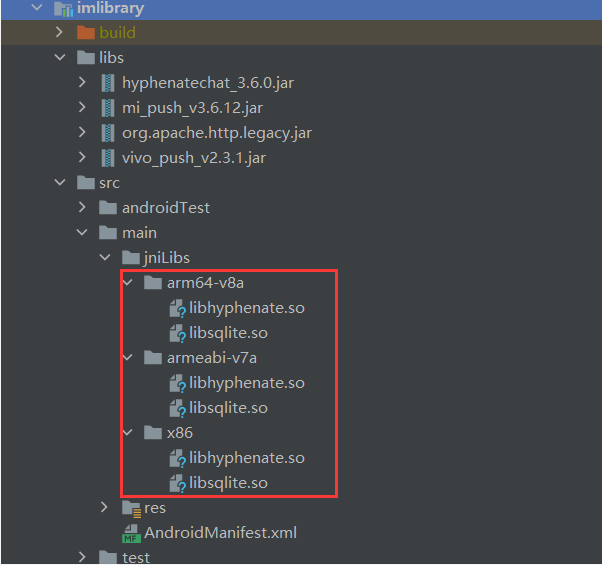Collapse the imlibrary module node
Screen dimensions: 602x565
coord(37,7)
